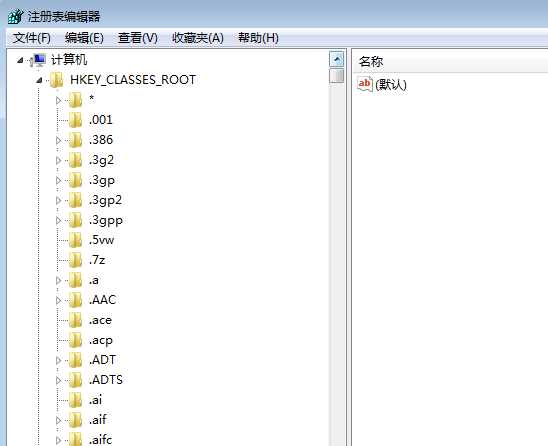Screen dimensions: 548x446
Task: Click the folder icon of .001
Action: pos(75,120)
